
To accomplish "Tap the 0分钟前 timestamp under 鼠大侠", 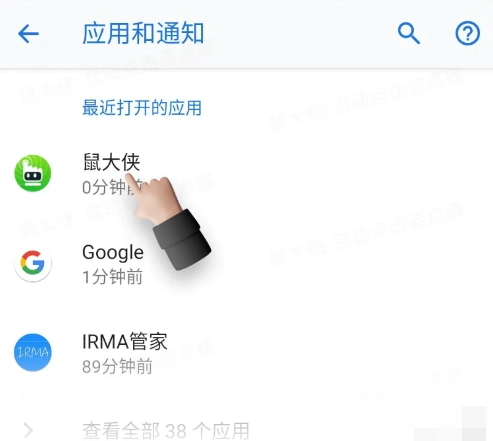I will [x=112, y=187].
